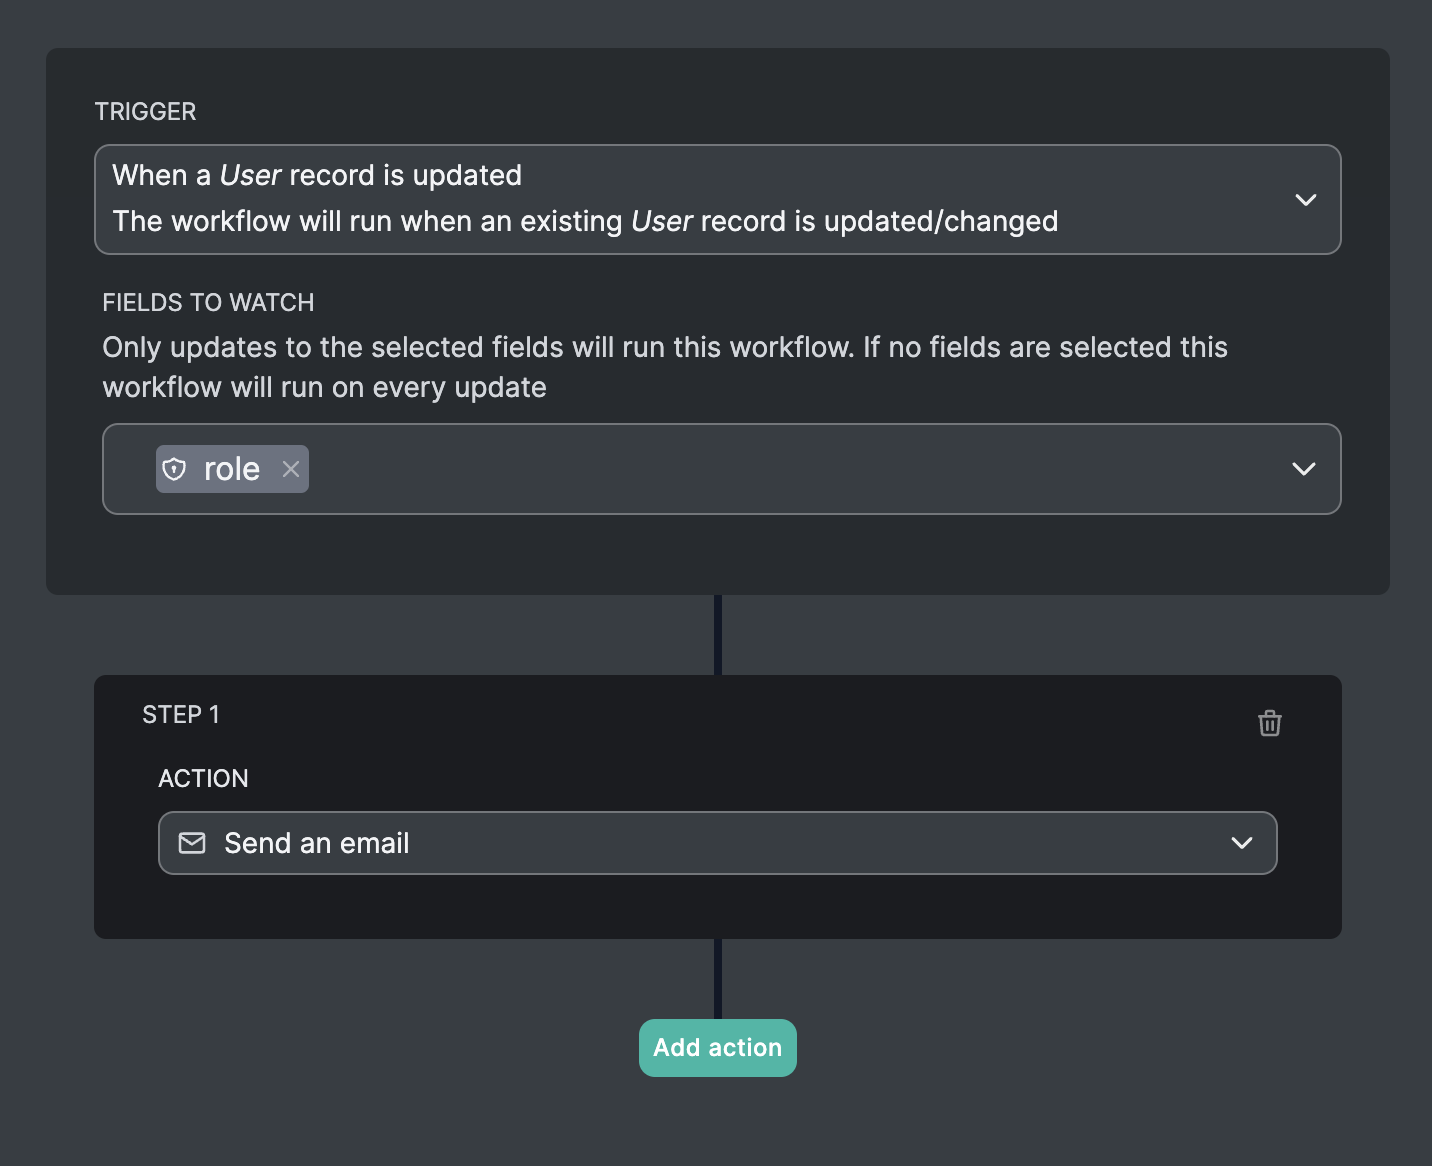This screenshot has height=1166, width=1432.
Task: Click the envelope icon beside Send an email
Action: coord(192,843)
